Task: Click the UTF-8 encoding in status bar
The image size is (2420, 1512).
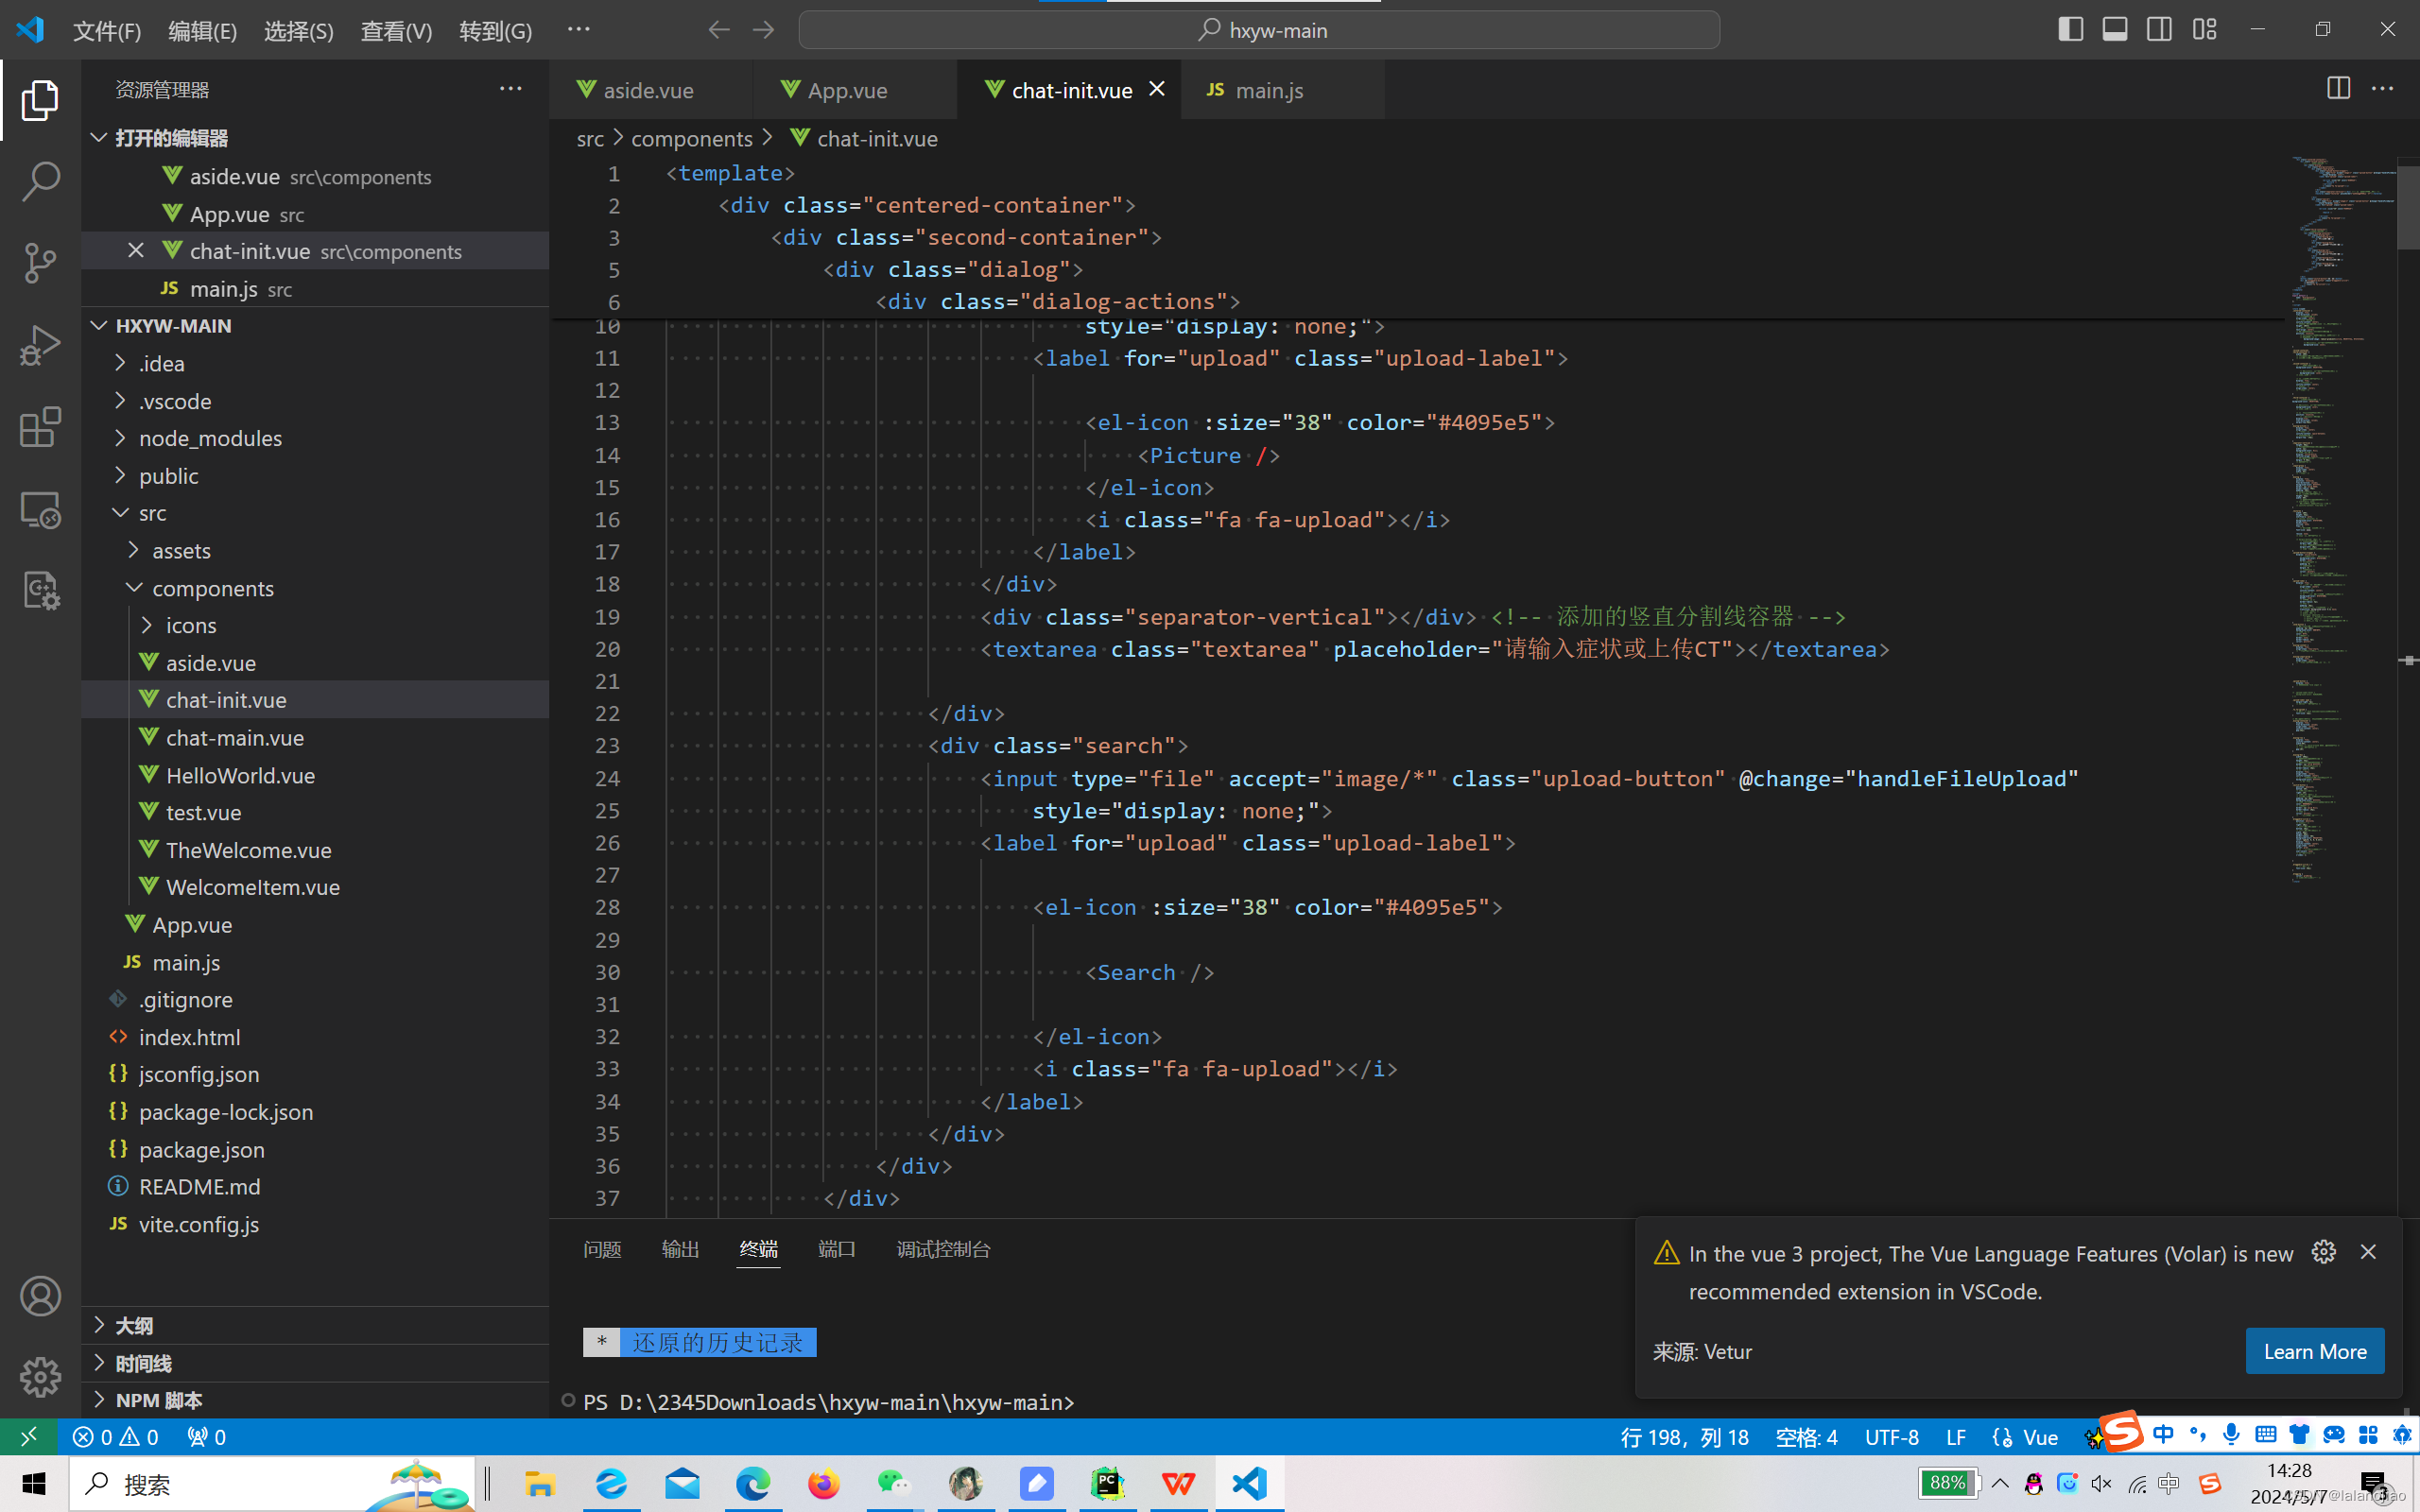Action: pyautogui.click(x=1892, y=1436)
